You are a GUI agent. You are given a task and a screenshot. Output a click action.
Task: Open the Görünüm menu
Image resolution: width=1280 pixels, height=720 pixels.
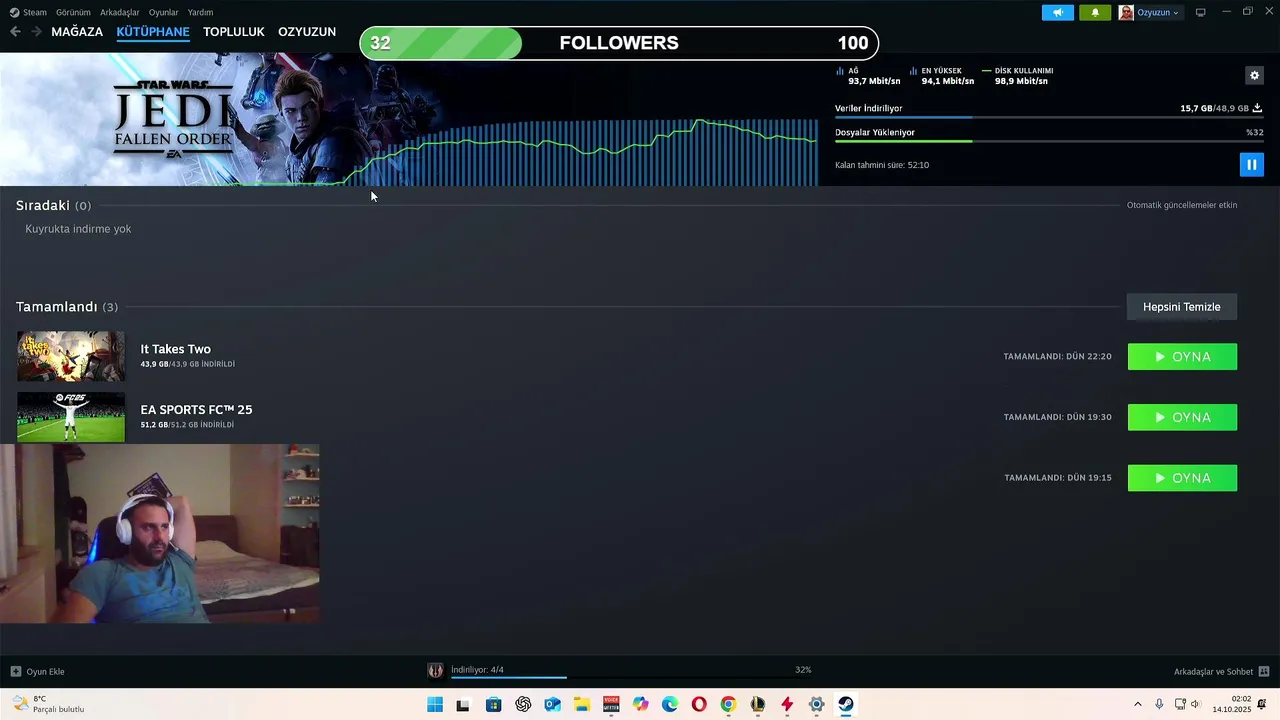coord(73,12)
